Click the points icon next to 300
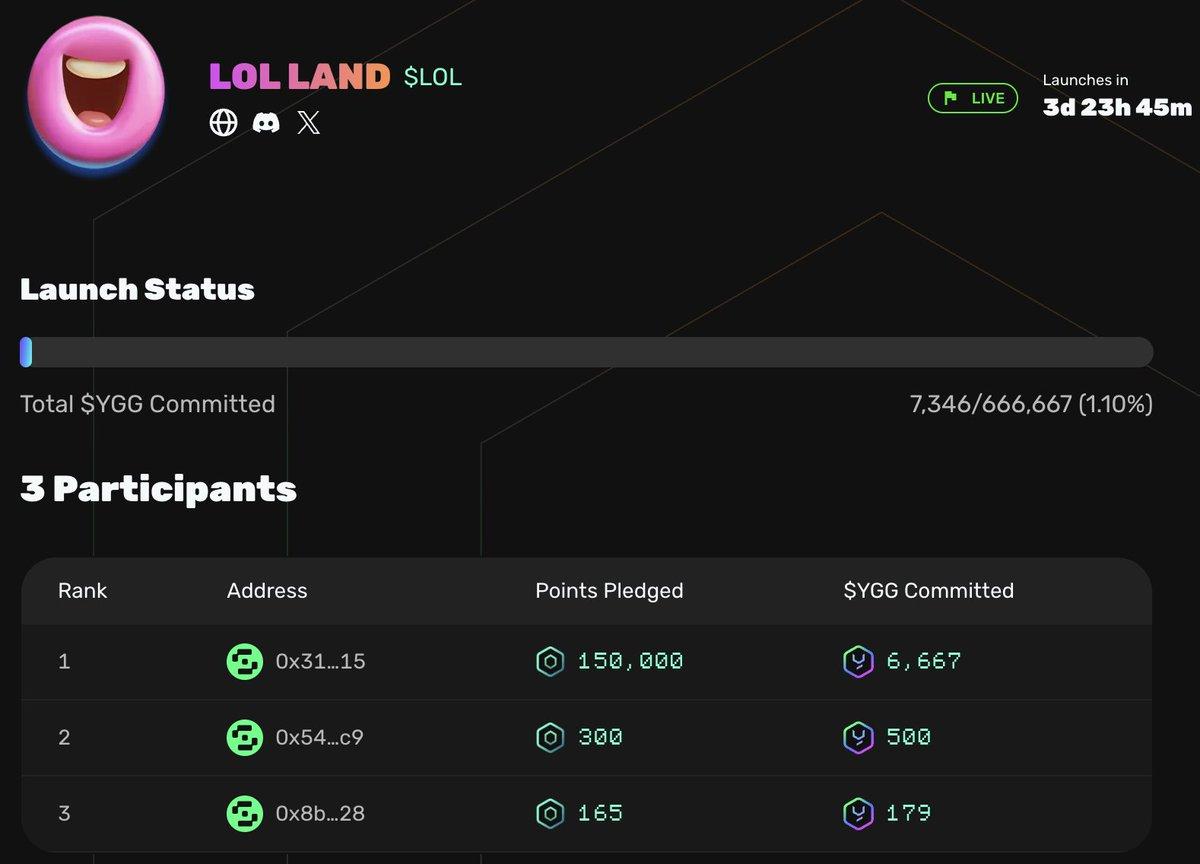 click(x=548, y=737)
